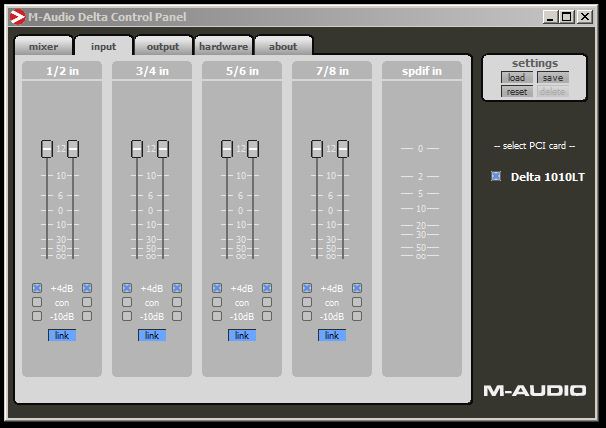Enable right -10dB checkbox in 7/8 in

(x=357, y=316)
